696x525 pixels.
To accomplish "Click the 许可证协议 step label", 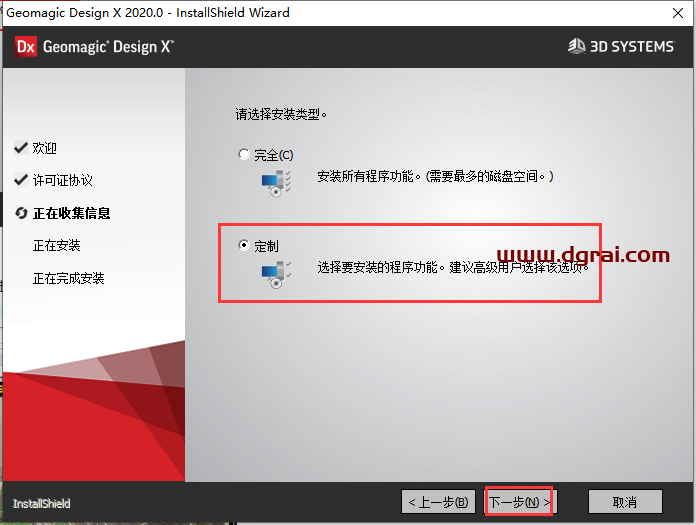I will [x=63, y=180].
